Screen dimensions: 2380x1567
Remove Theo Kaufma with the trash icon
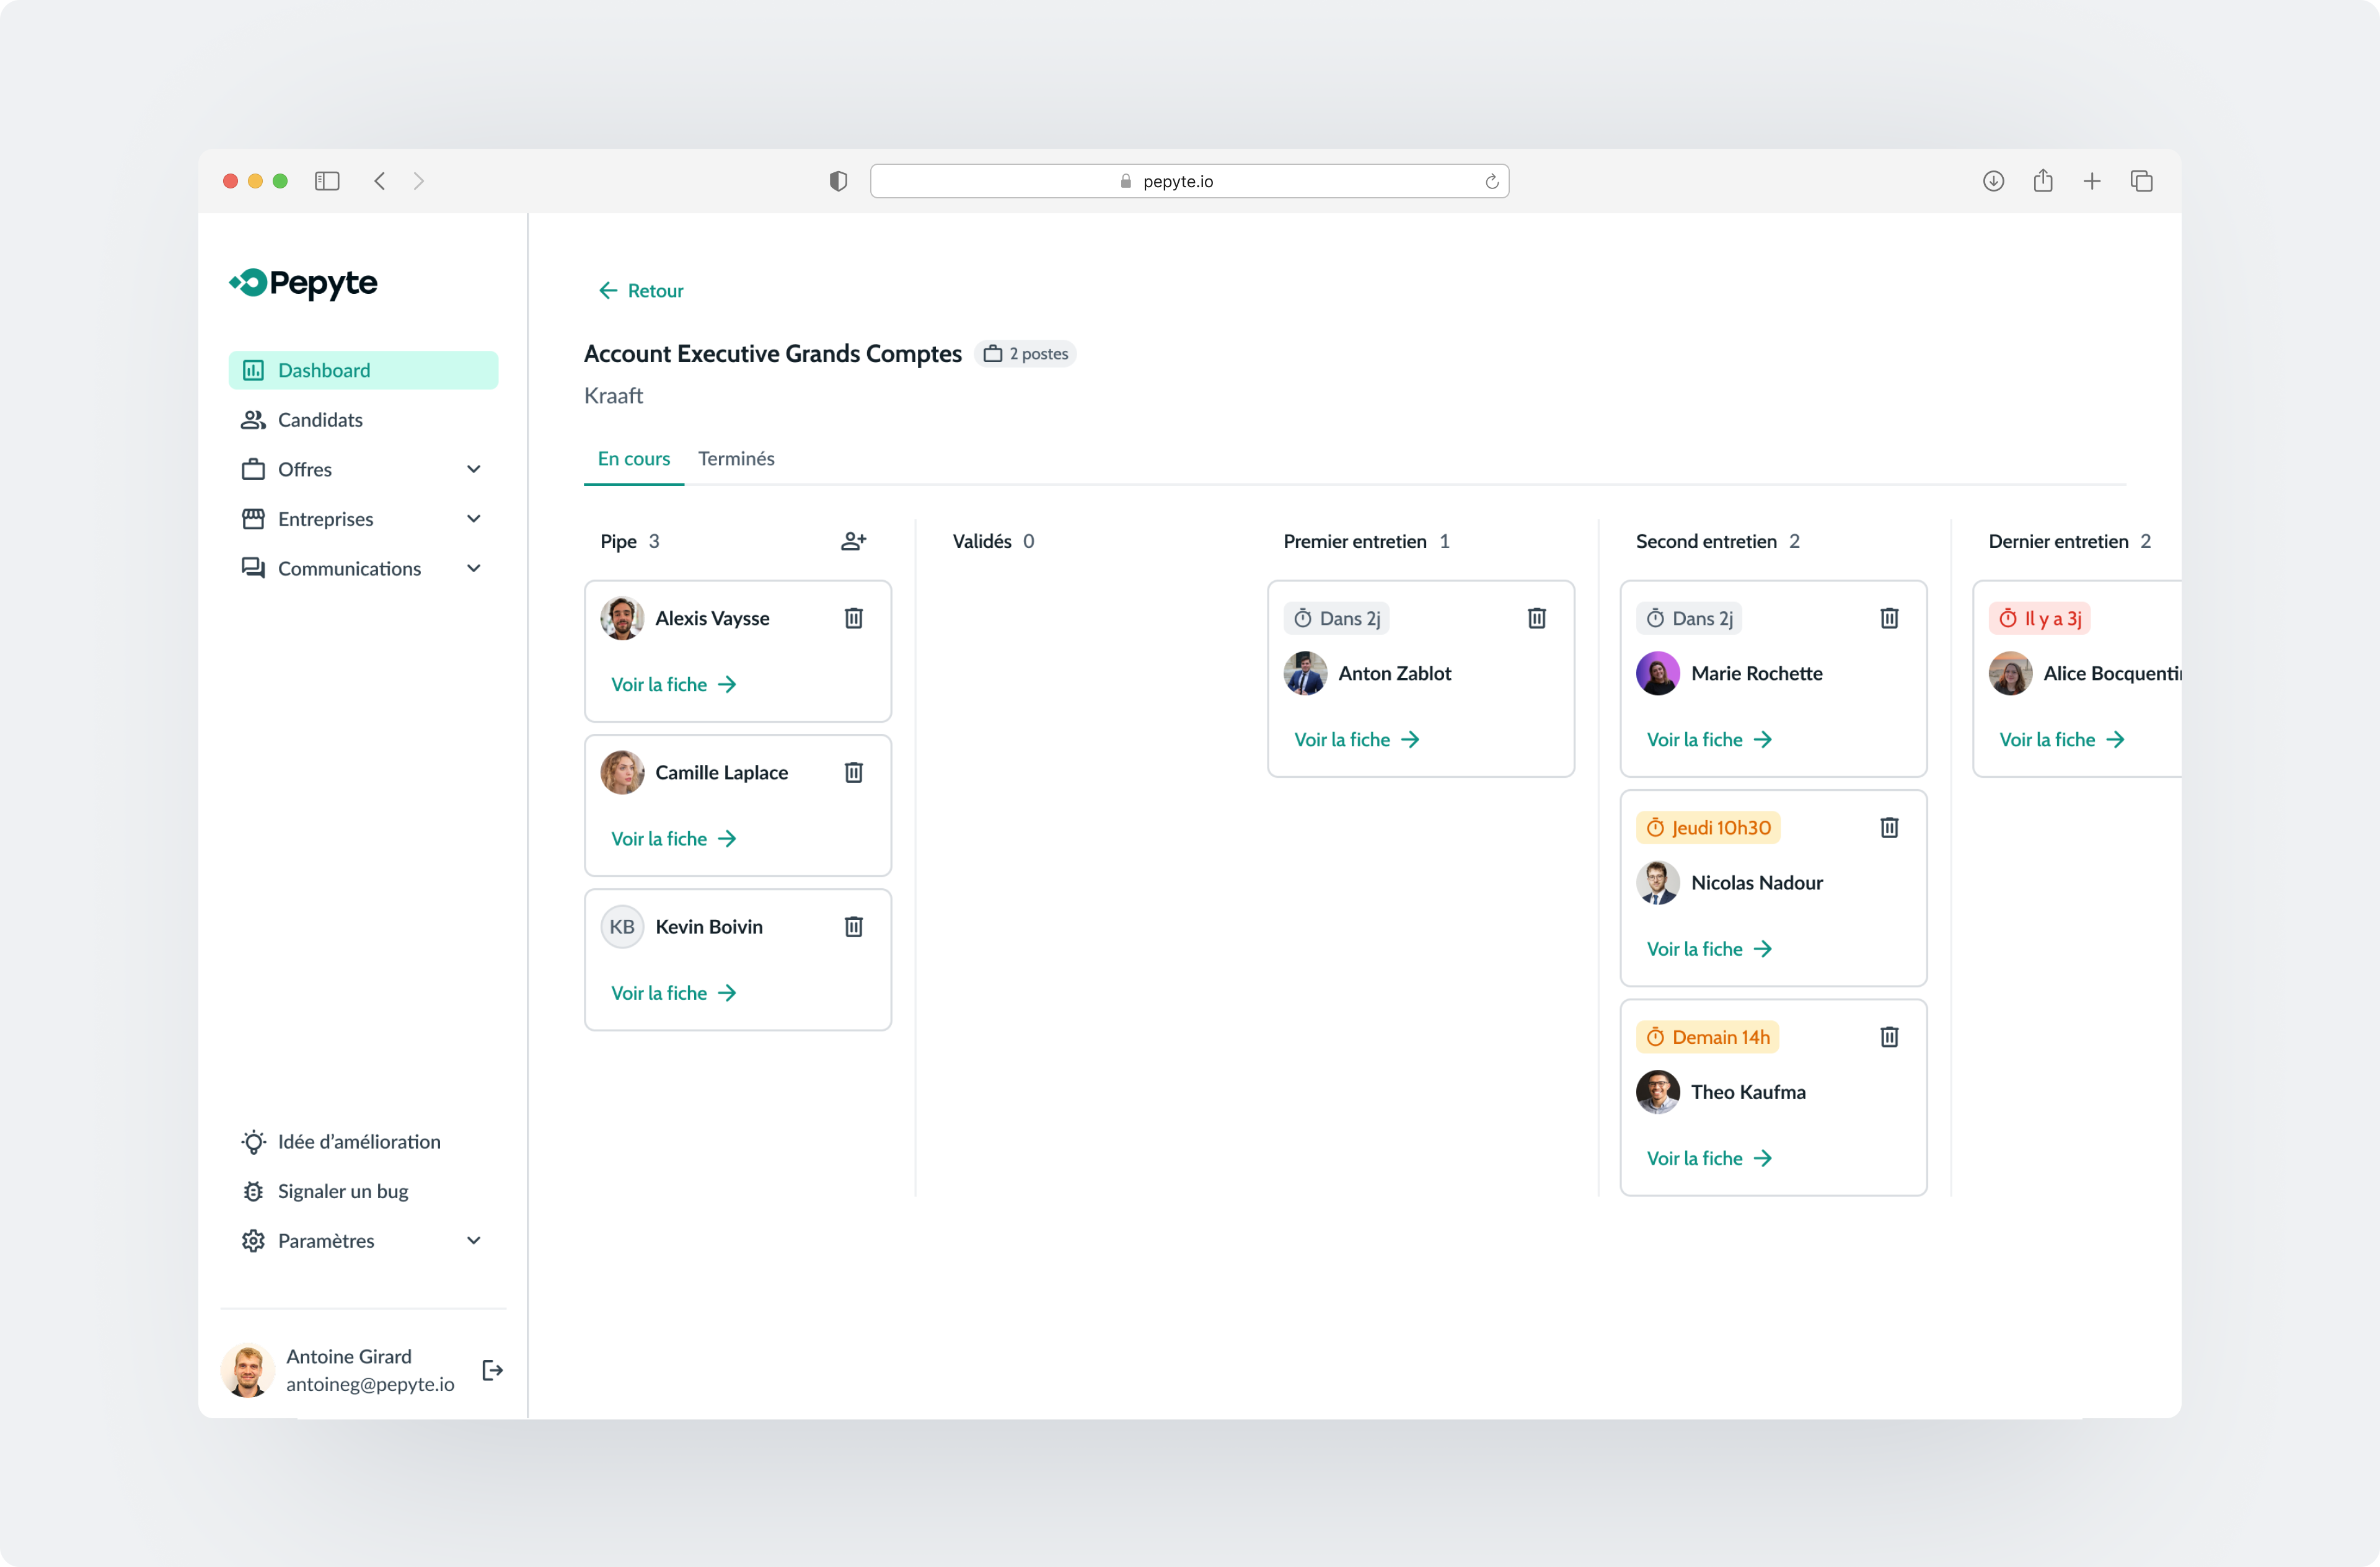pos(1889,1037)
